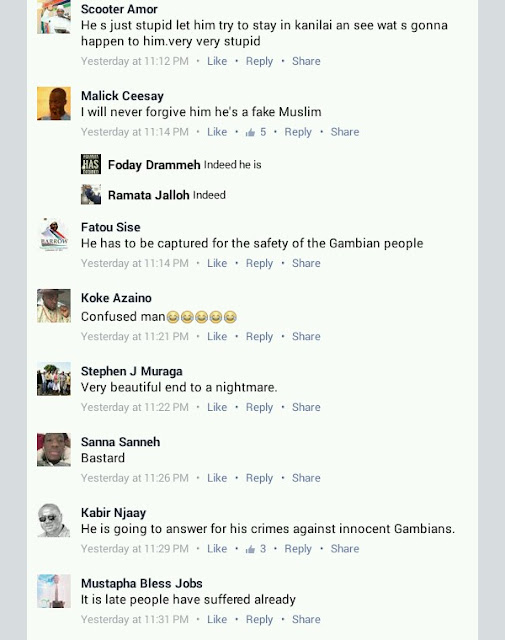The height and width of the screenshot is (640, 505).
Task: Open the like count on Malick Ceesay's comment
Action: (256, 132)
